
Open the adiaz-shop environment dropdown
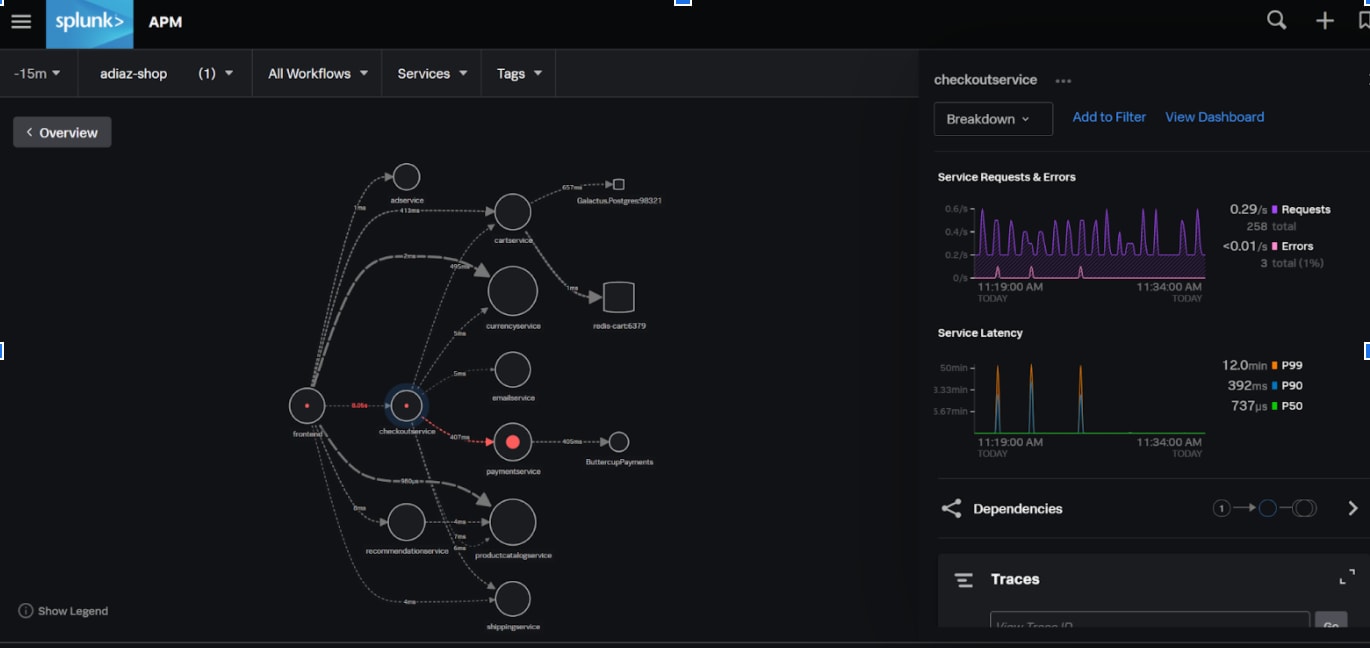click(166, 74)
